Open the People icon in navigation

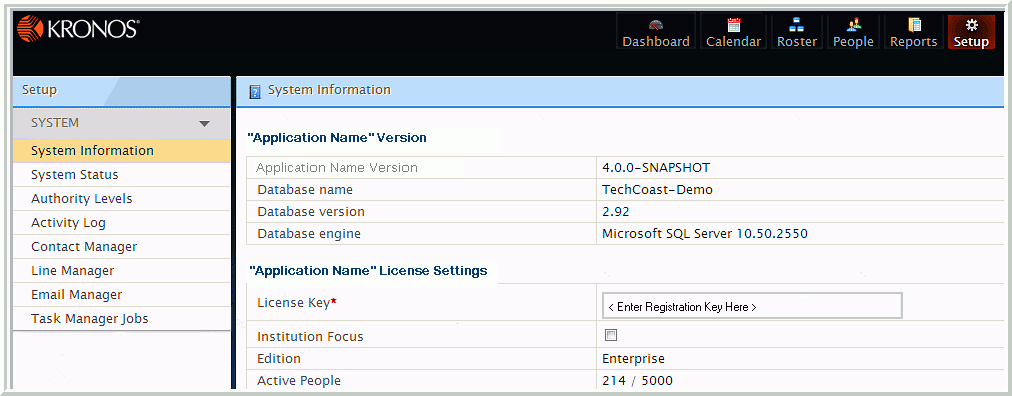point(854,25)
